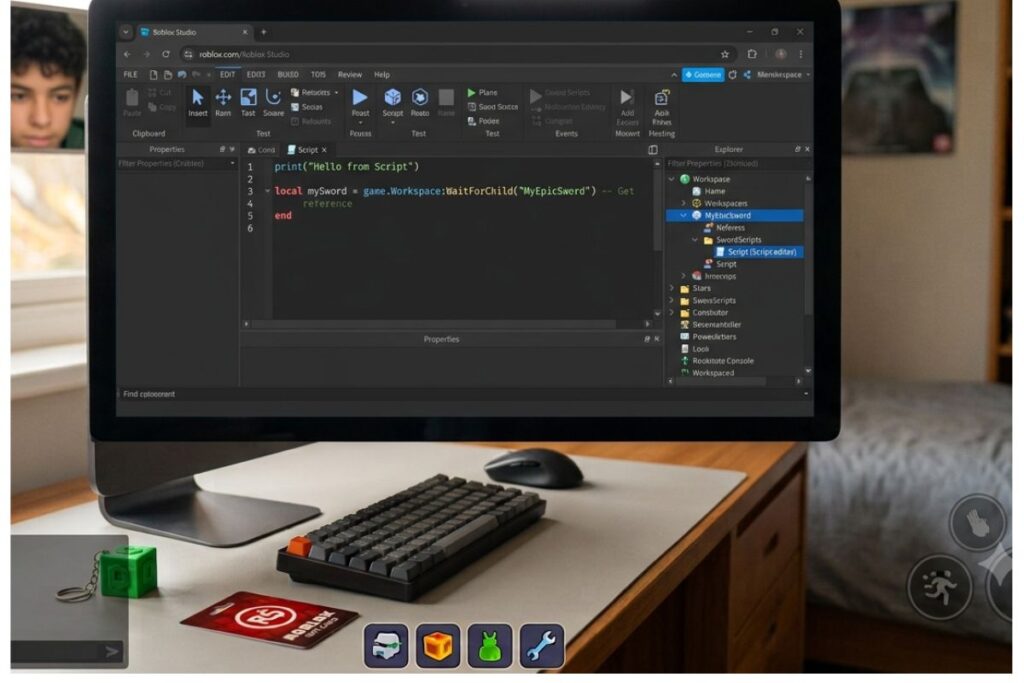Click the green rabbit overlay icon

pyautogui.click(x=490, y=646)
